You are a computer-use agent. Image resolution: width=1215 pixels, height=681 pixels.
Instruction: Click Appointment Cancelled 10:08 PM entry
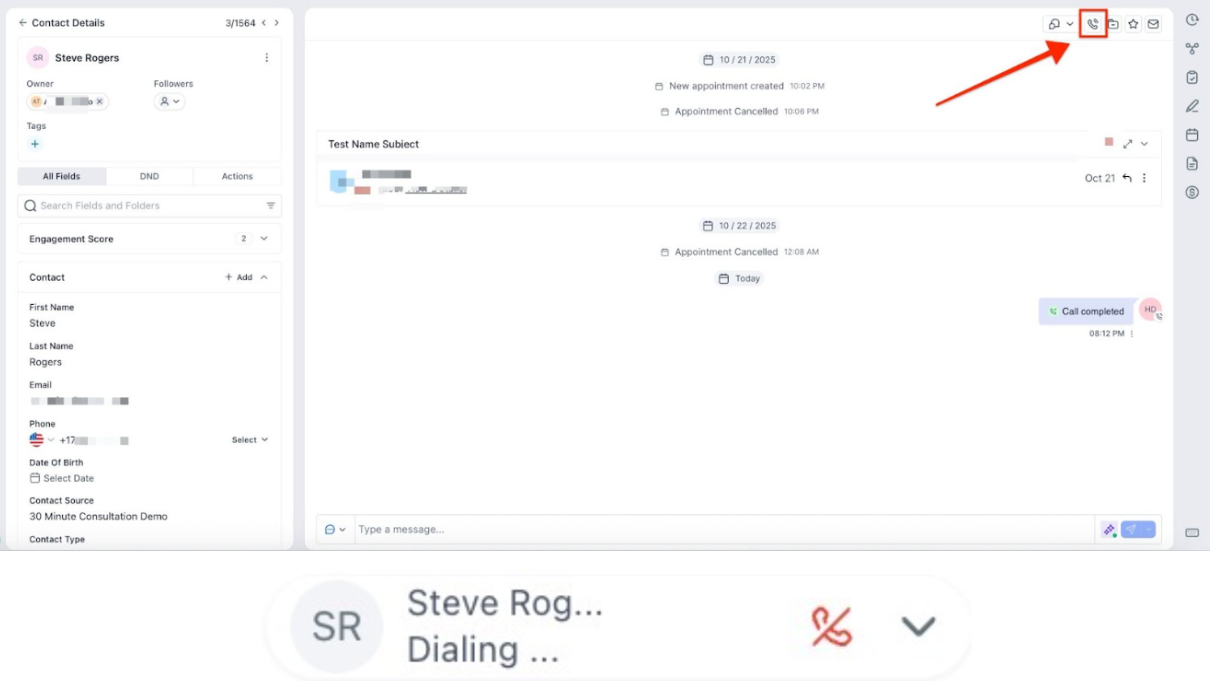pyautogui.click(x=740, y=112)
